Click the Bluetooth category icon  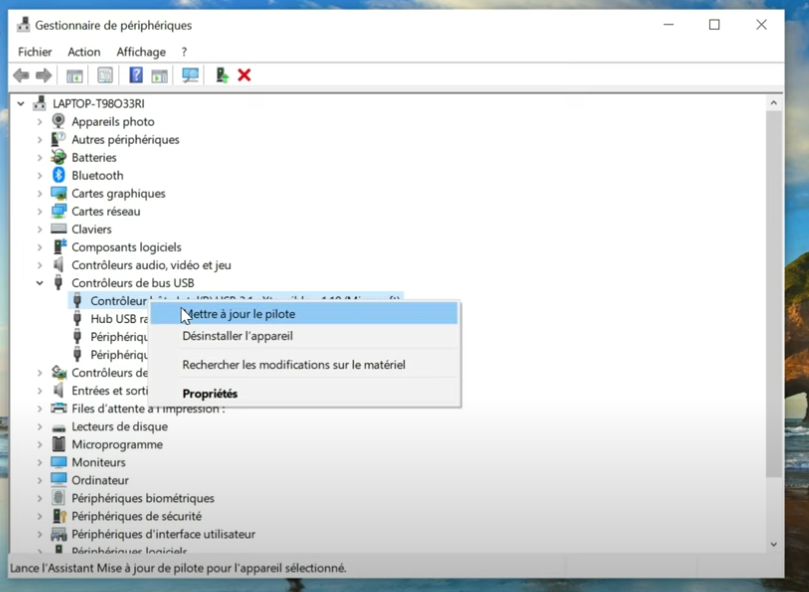58,175
